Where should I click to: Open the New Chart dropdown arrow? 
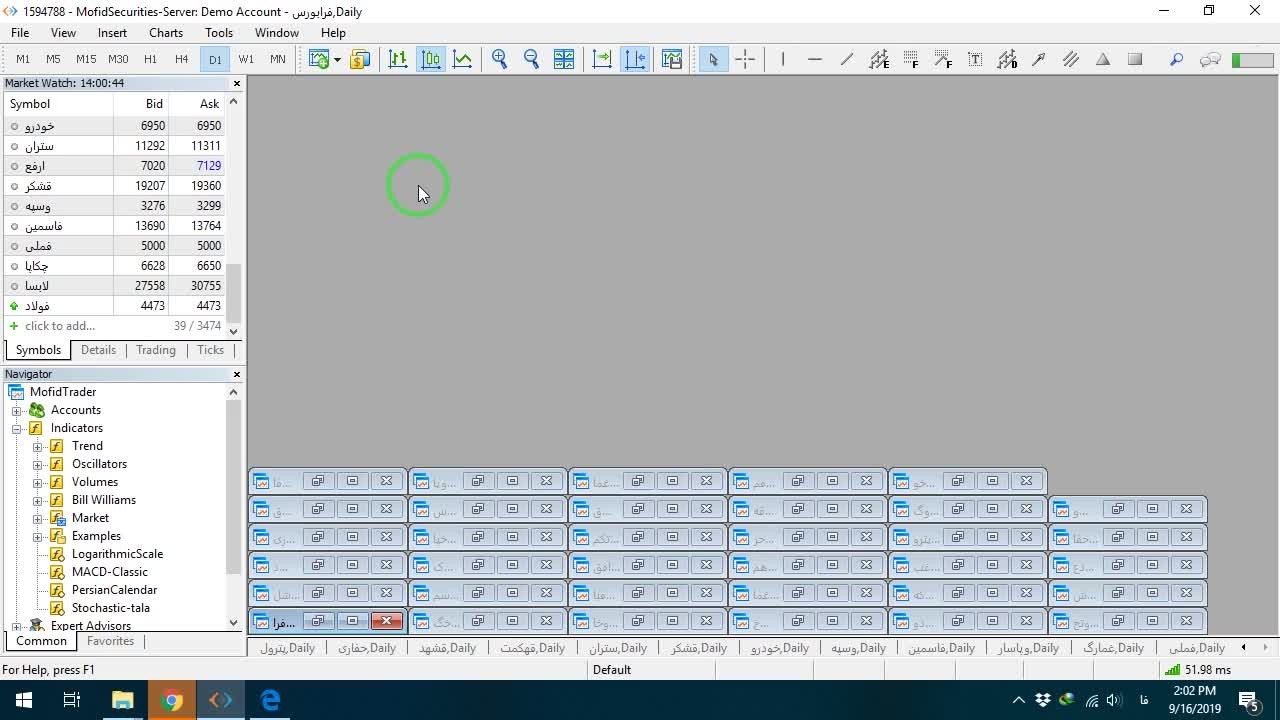(x=337, y=59)
